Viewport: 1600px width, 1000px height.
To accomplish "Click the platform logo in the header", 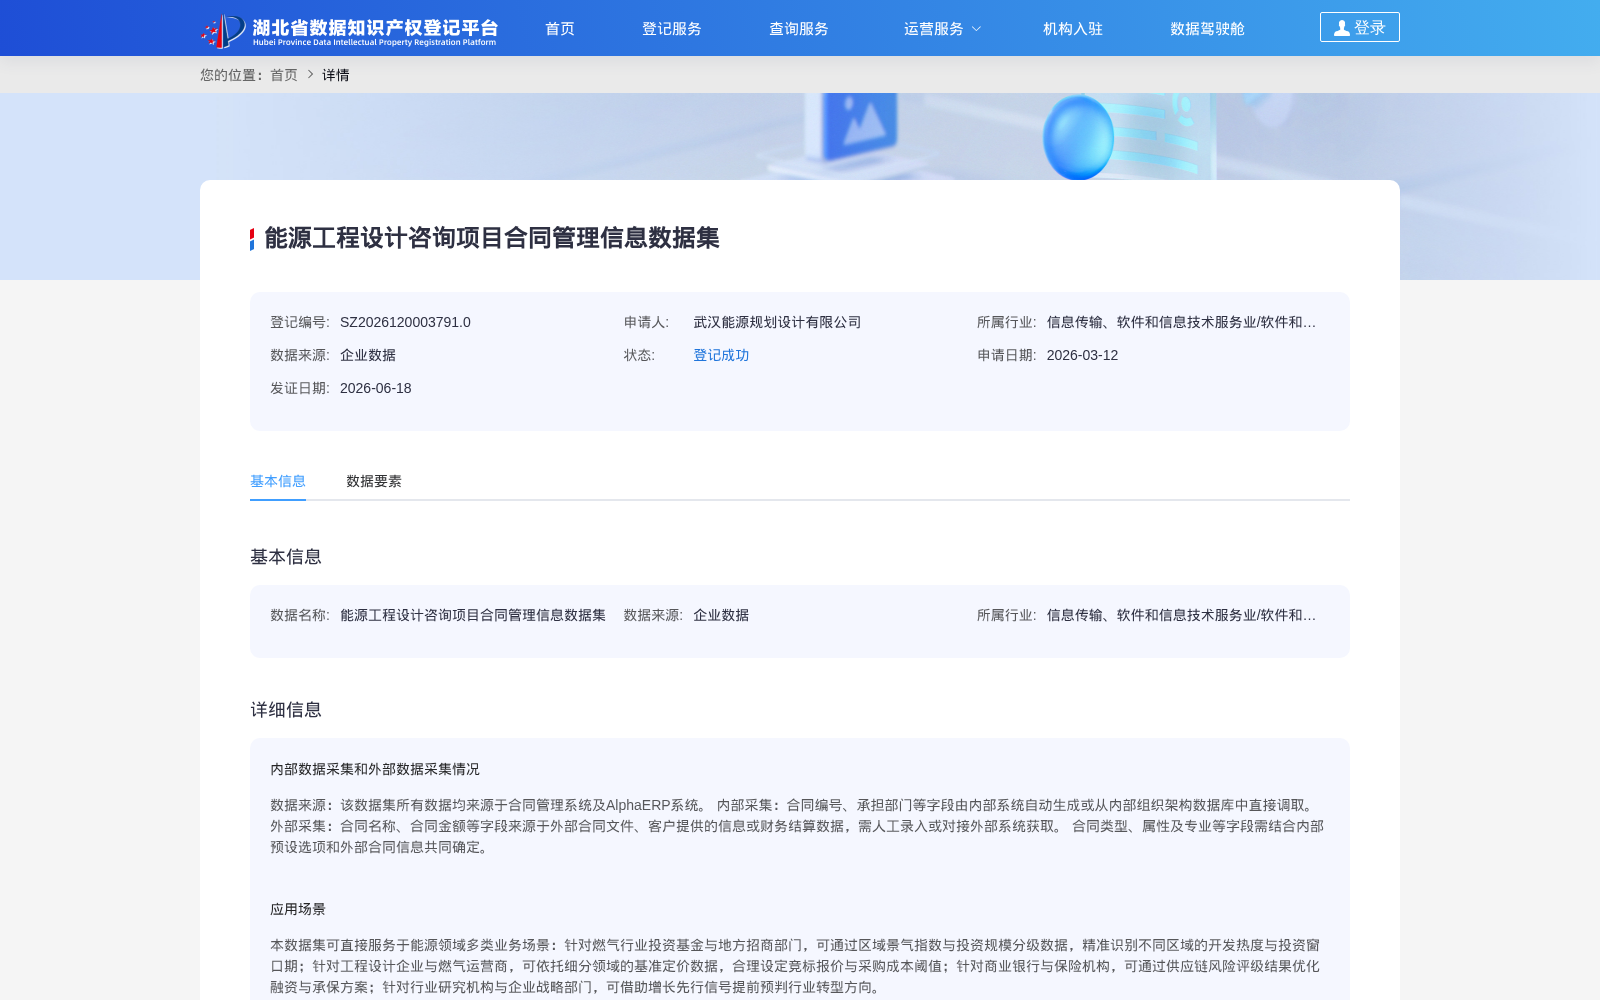I will (x=349, y=30).
